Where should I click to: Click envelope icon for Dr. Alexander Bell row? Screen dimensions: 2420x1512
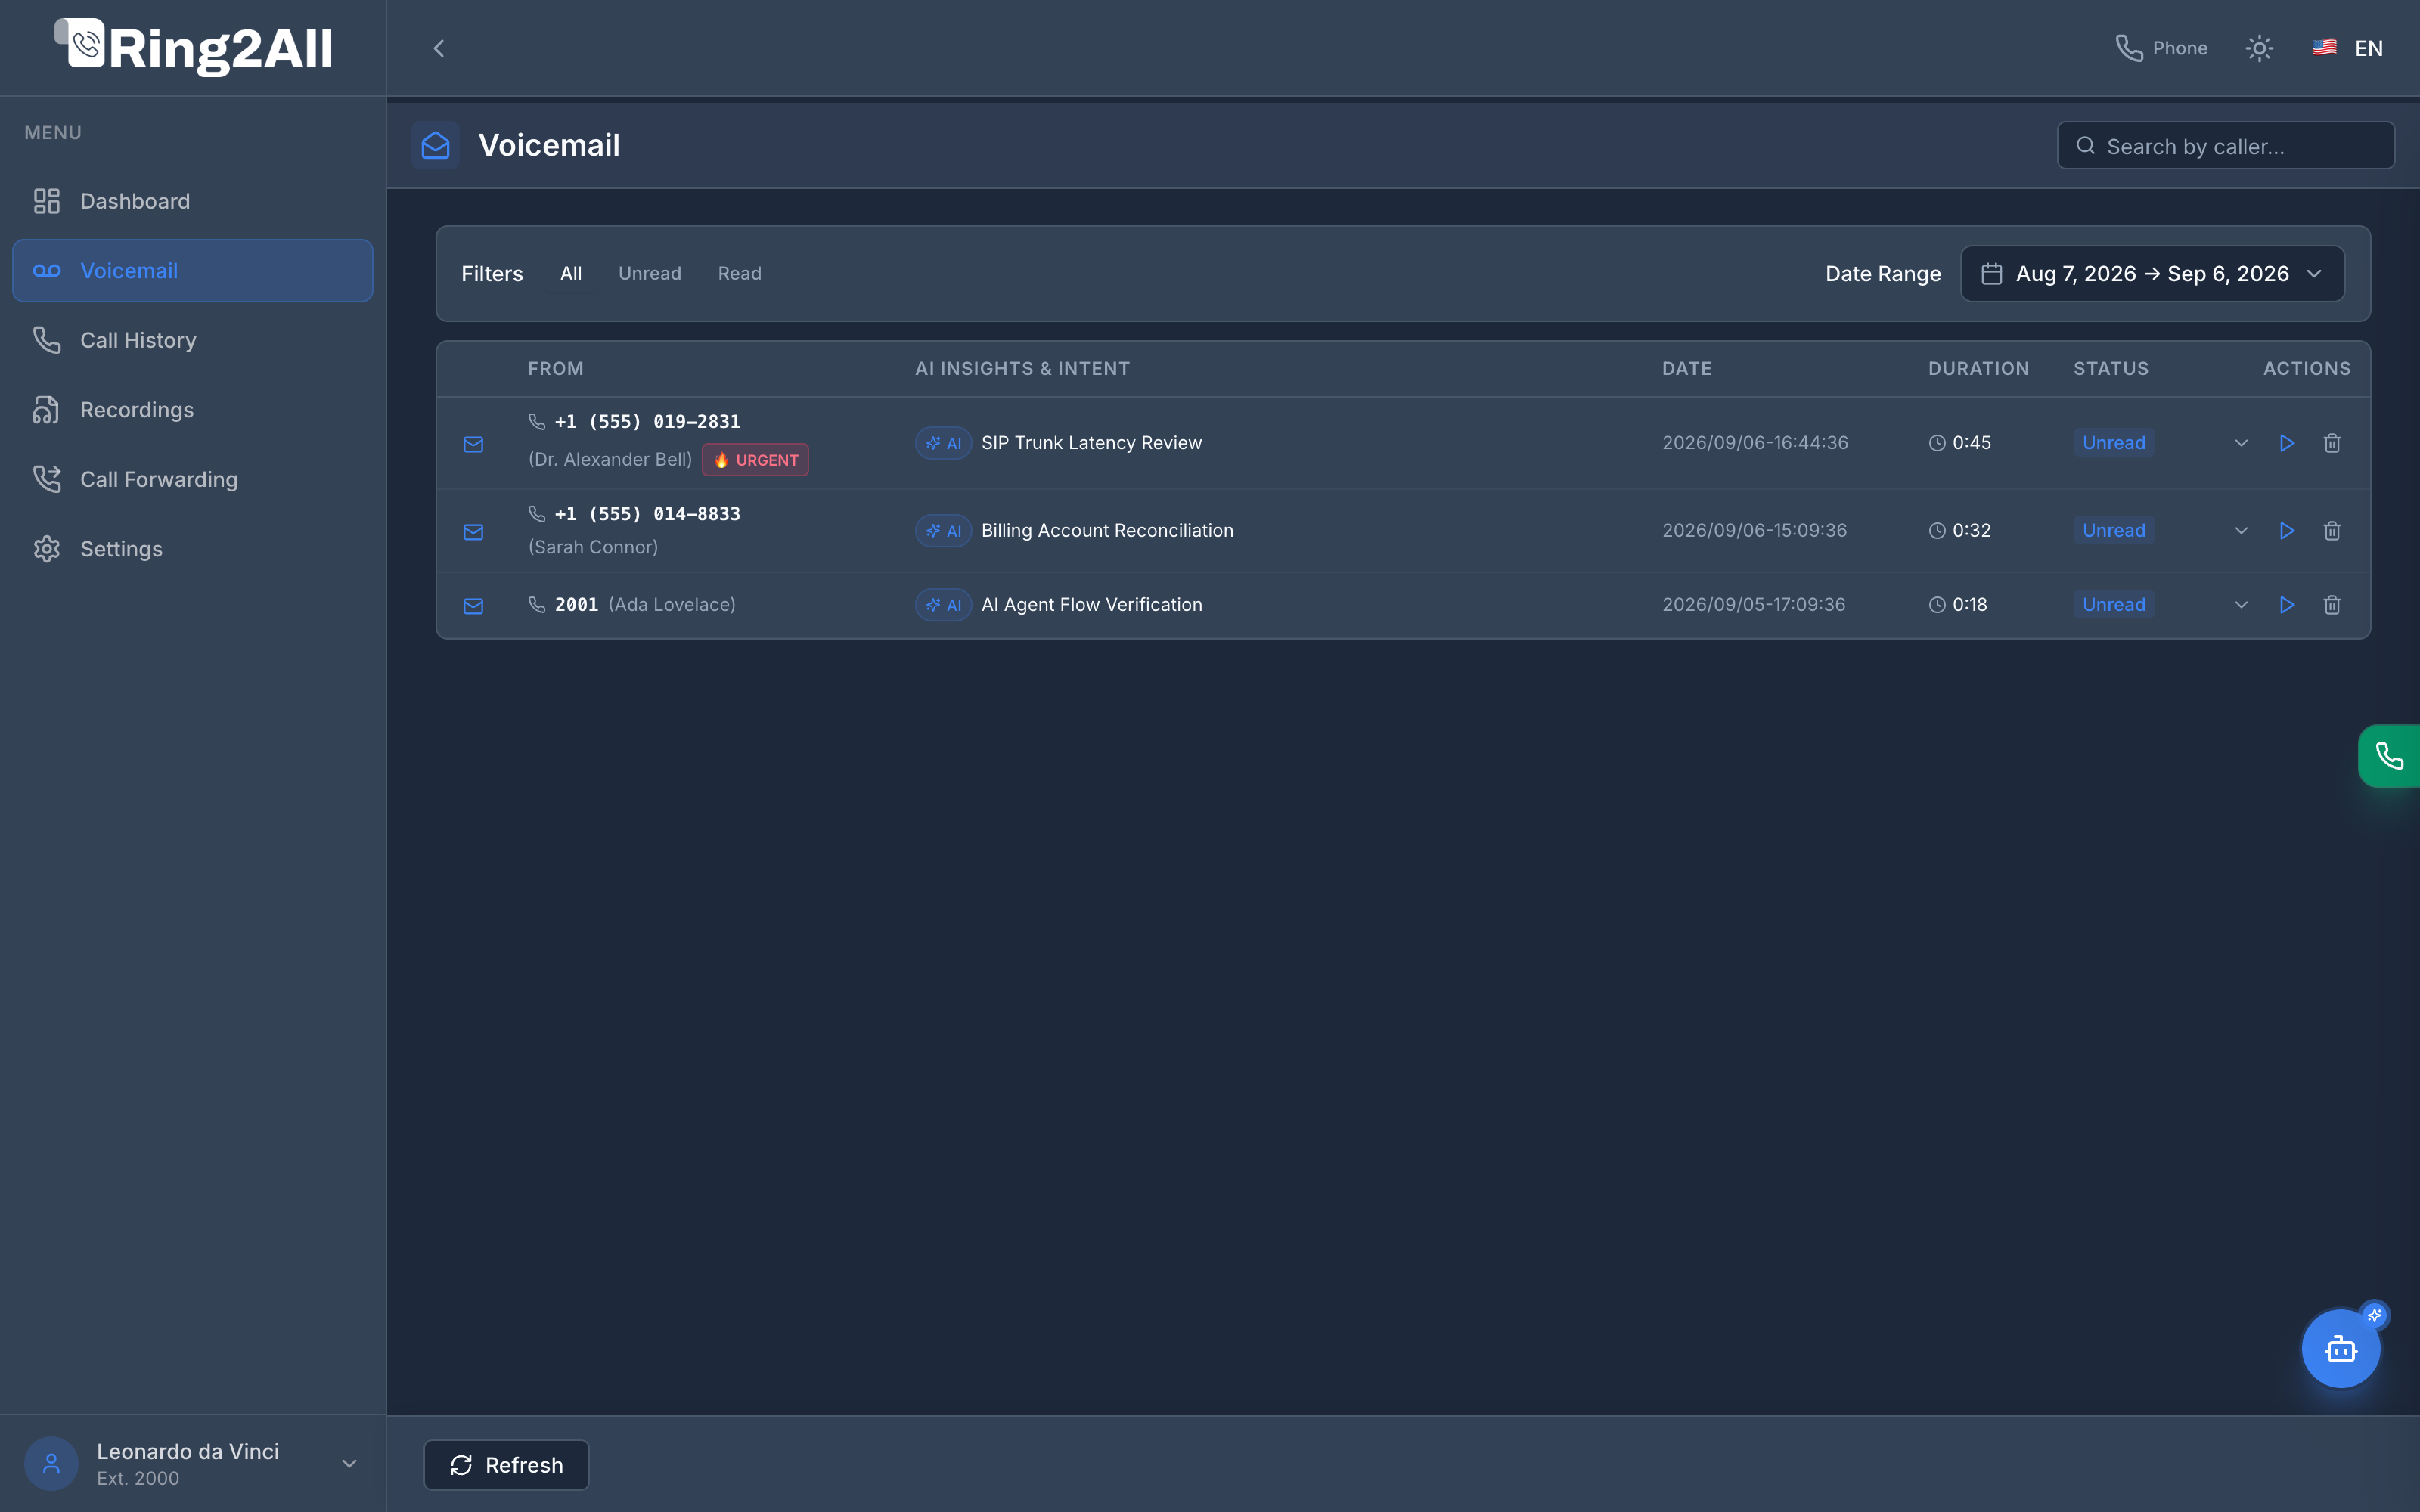[474, 444]
